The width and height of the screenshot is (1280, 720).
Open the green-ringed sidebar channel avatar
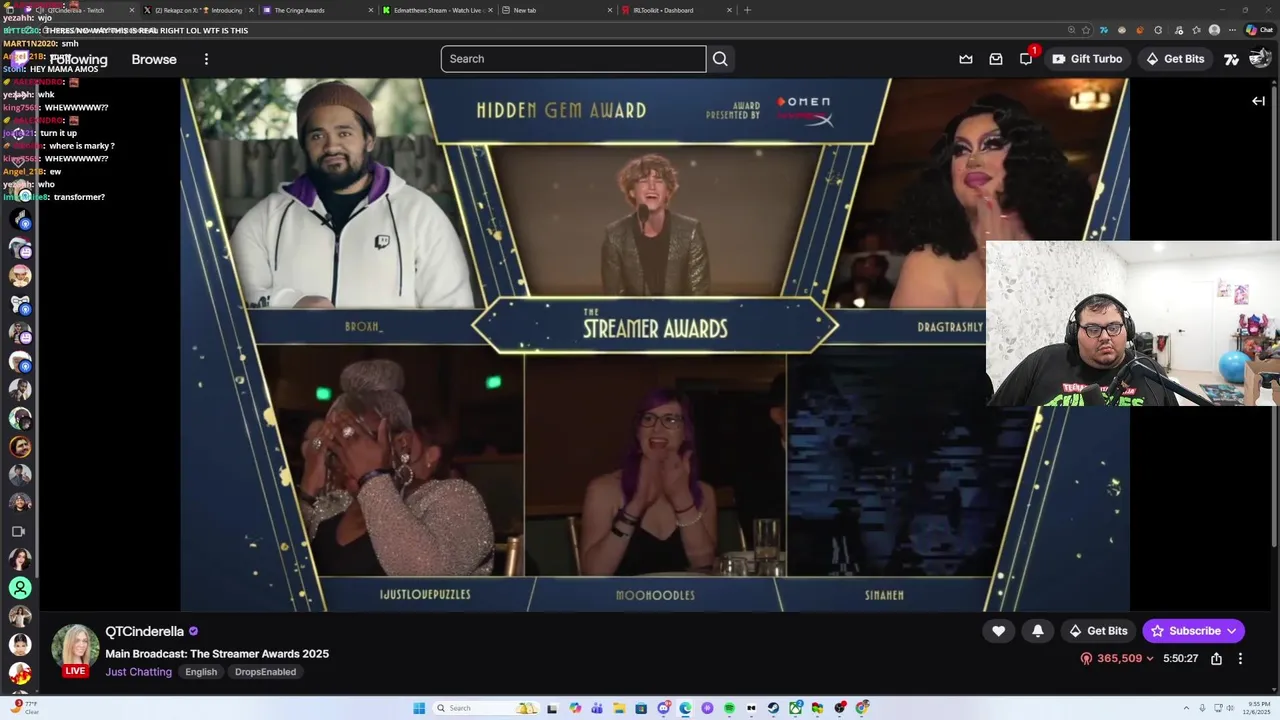click(20, 588)
